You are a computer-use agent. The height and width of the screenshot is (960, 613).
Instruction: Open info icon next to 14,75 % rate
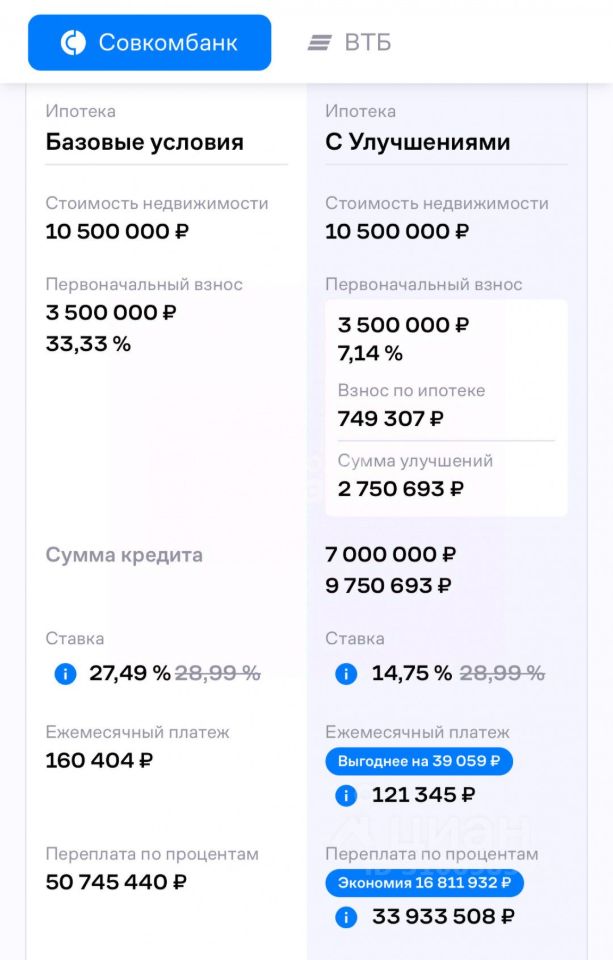[346, 674]
